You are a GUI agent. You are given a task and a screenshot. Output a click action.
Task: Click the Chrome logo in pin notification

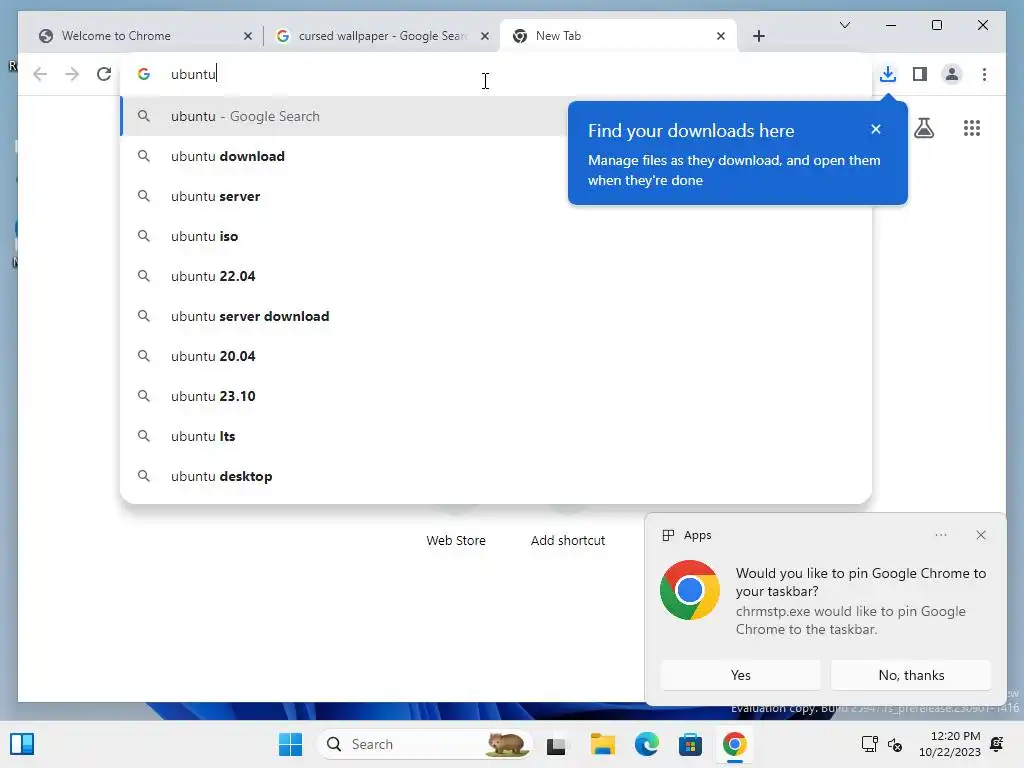[690, 590]
